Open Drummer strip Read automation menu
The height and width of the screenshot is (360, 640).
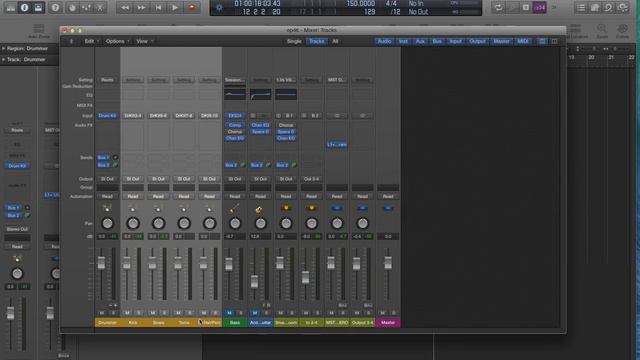click(x=107, y=197)
